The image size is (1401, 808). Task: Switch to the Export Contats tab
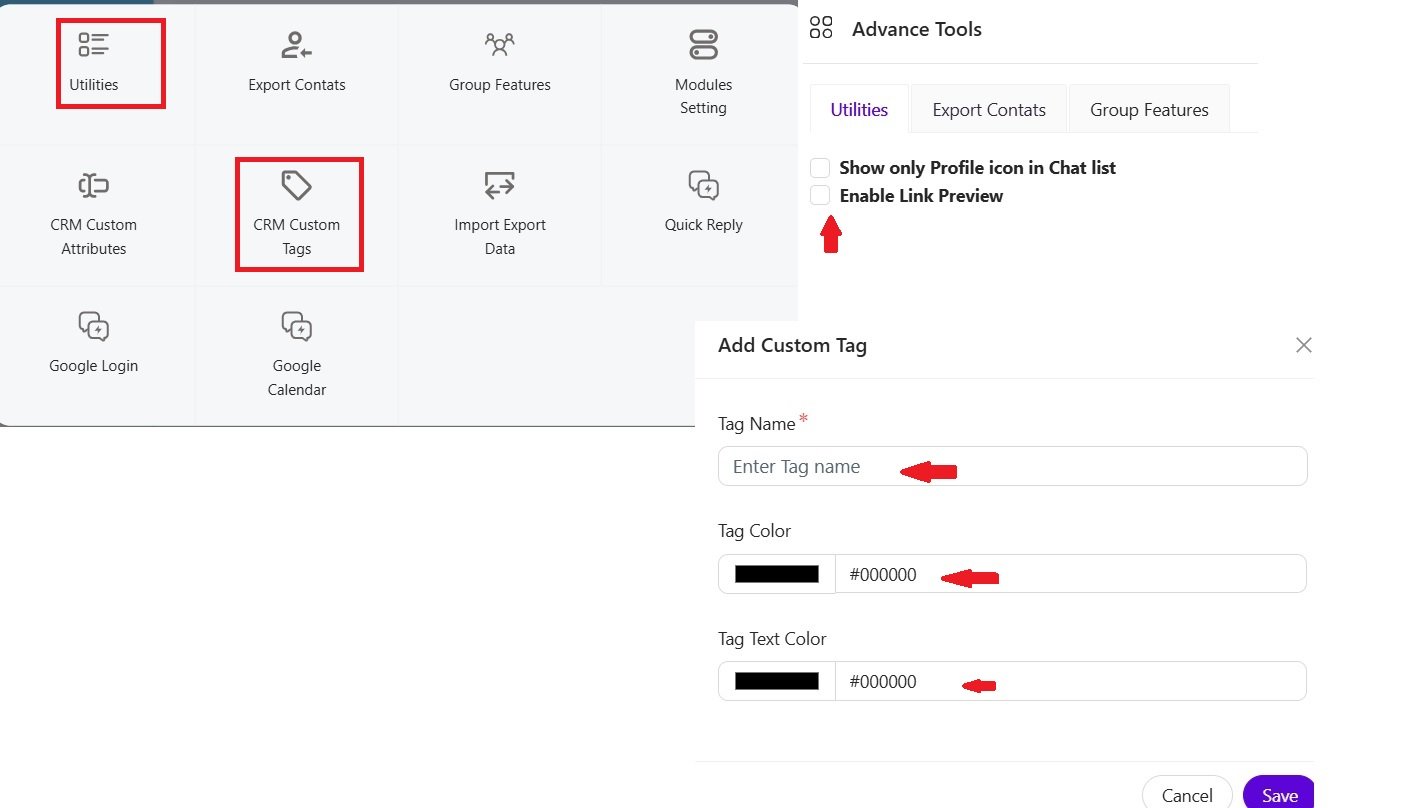[988, 110]
